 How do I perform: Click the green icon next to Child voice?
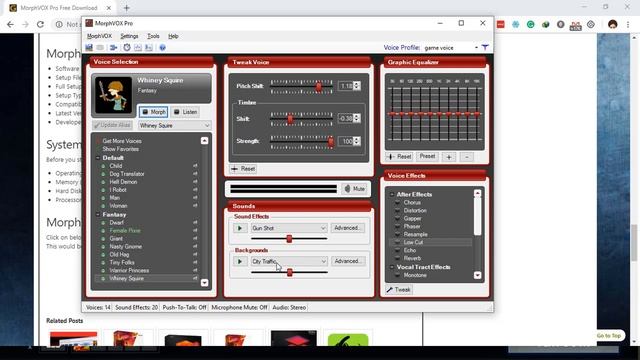point(103,166)
